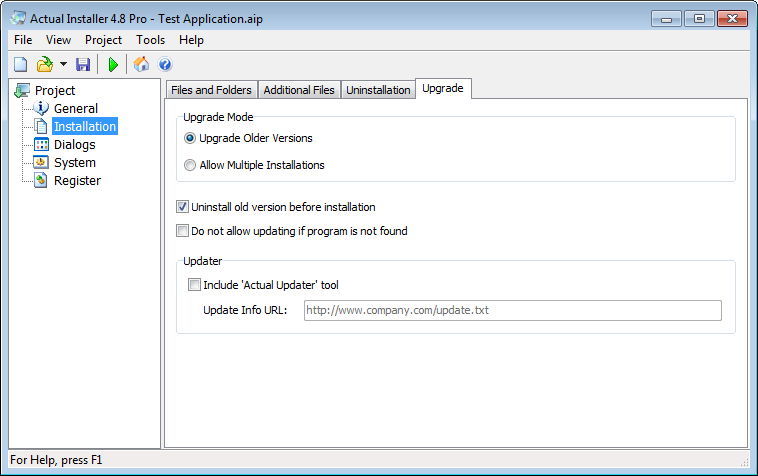This screenshot has height=476, width=758.
Task: Click the Installation page icon in tree
Action: pos(41,126)
